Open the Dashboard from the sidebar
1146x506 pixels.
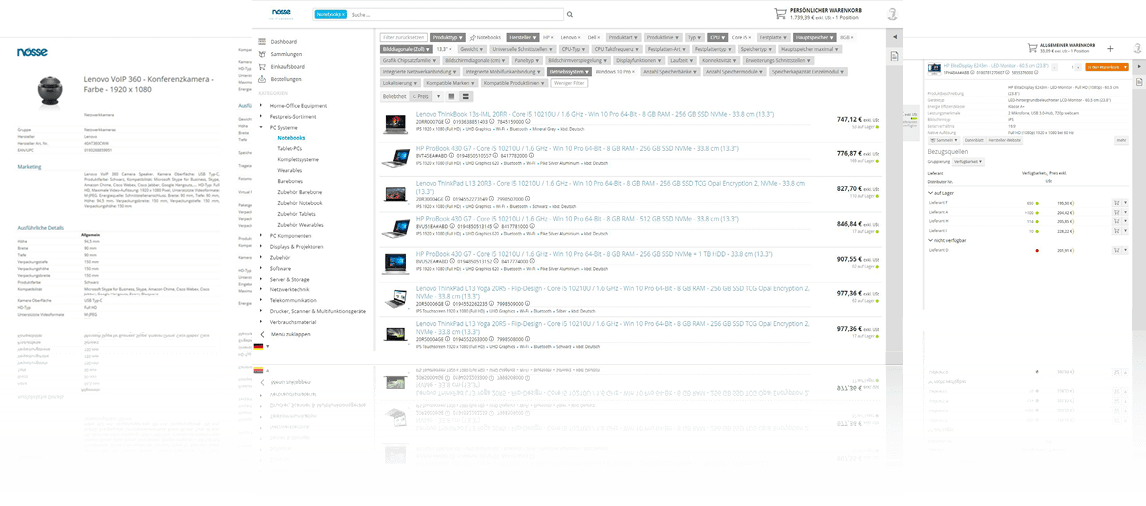point(283,42)
